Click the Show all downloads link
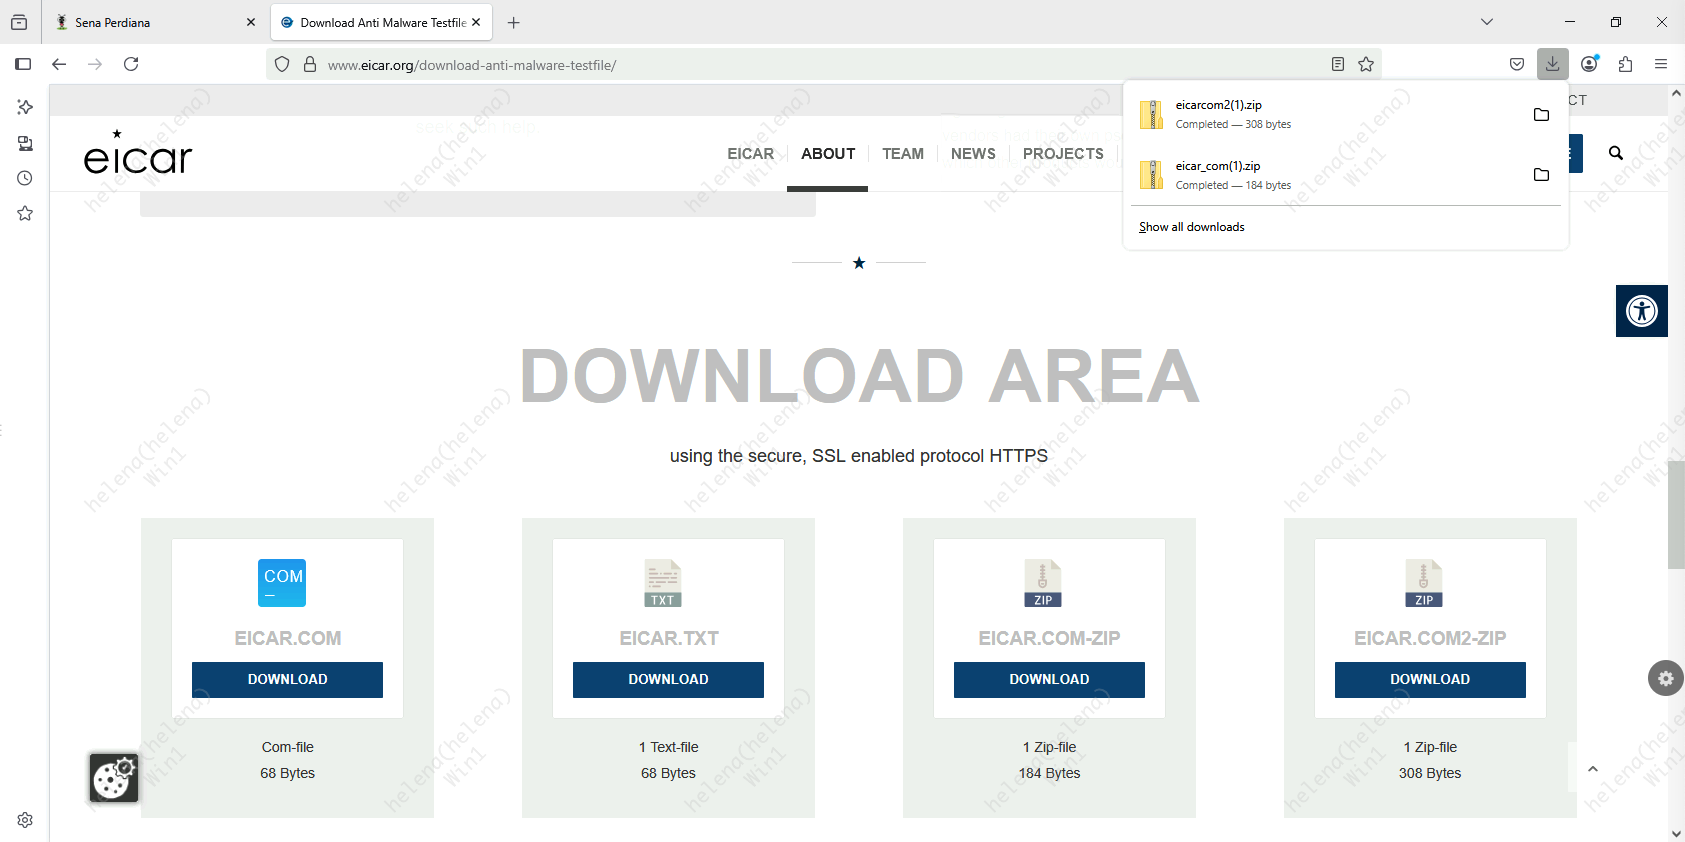 coord(1191,227)
